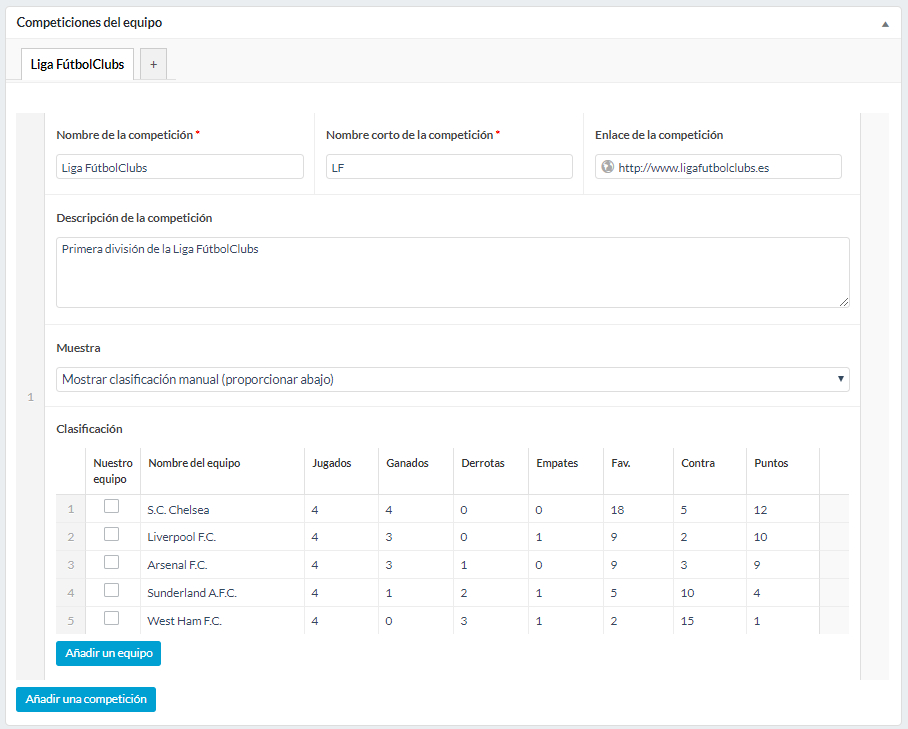Check Nuestro equipo for S.C. Chelsea
908x729 pixels.
click(111, 507)
